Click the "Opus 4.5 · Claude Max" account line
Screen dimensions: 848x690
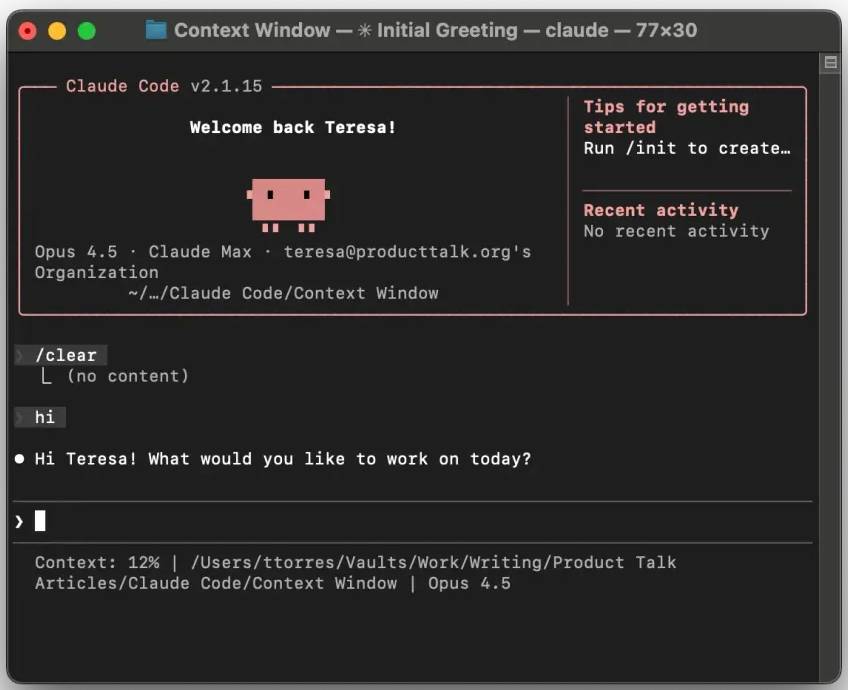click(283, 262)
